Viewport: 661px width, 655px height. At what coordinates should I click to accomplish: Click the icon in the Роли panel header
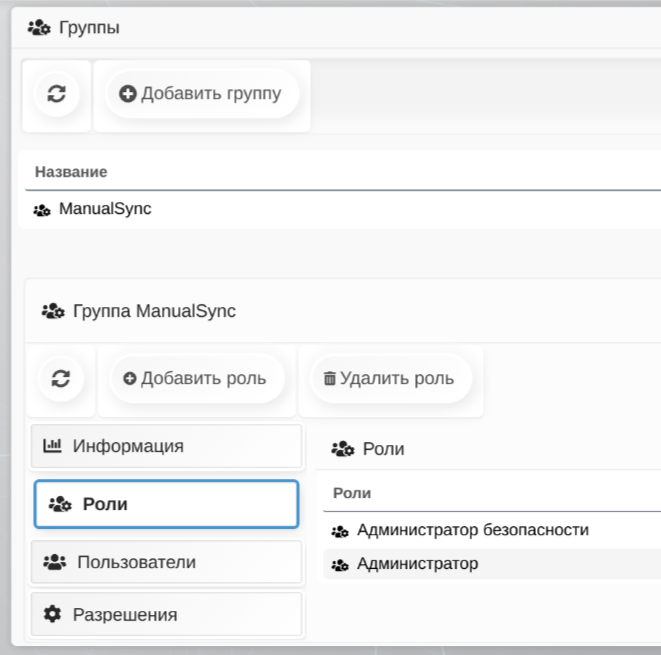[x=342, y=450]
